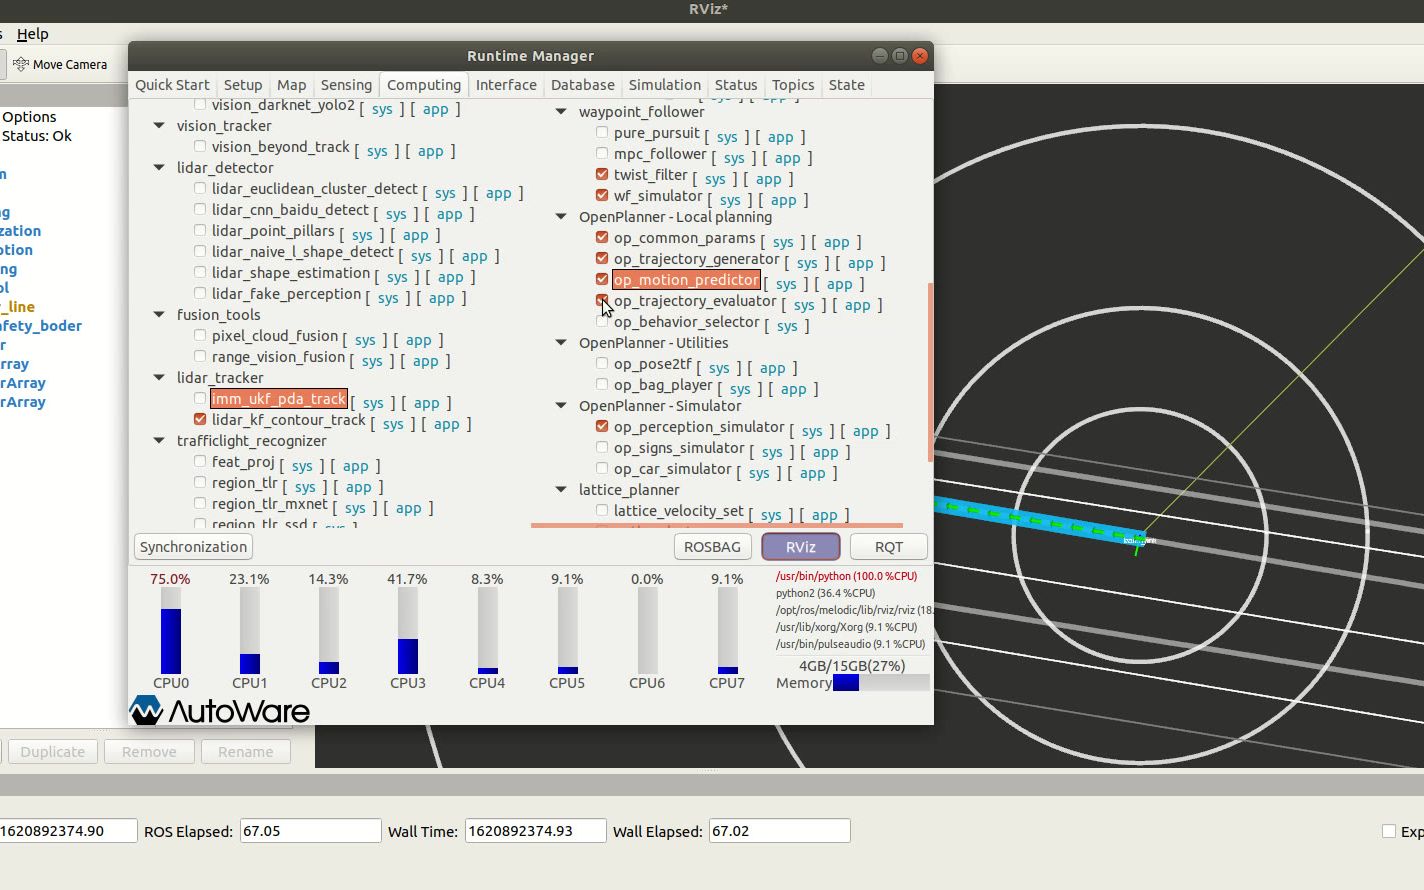
Task: Collapse the lattice_planner group
Action: click(x=561, y=489)
